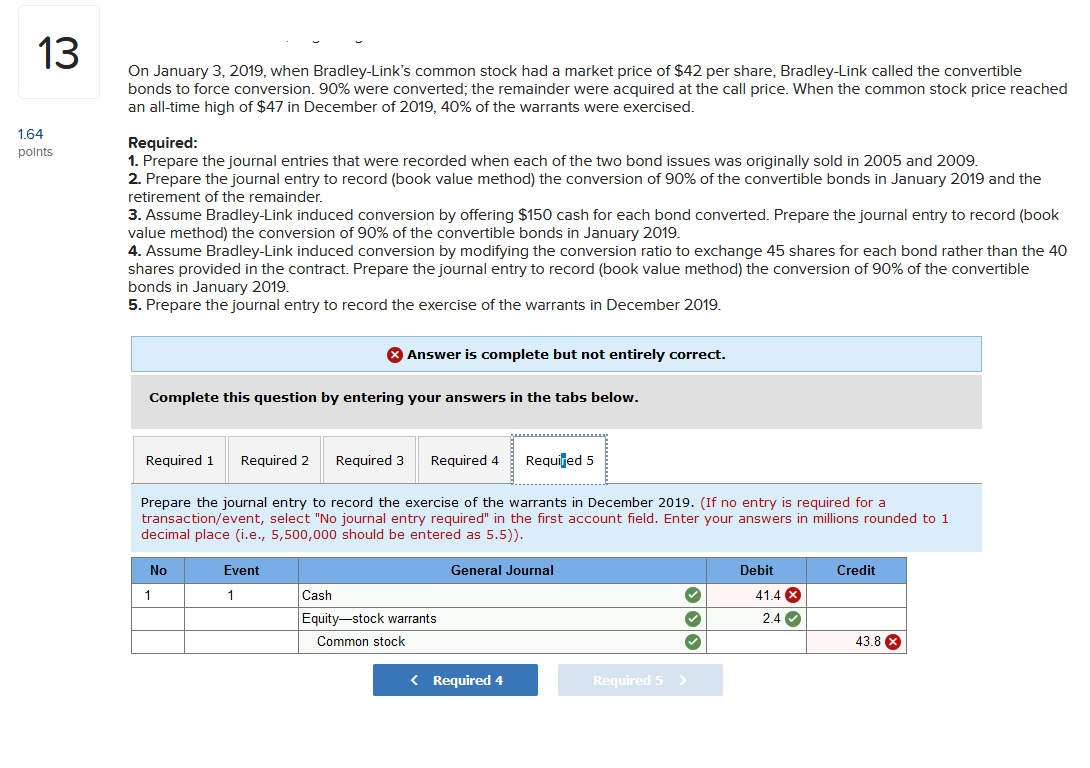Click the empty credit cell in the Cash row
The image size is (1090, 768).
pyautogui.click(x=856, y=595)
